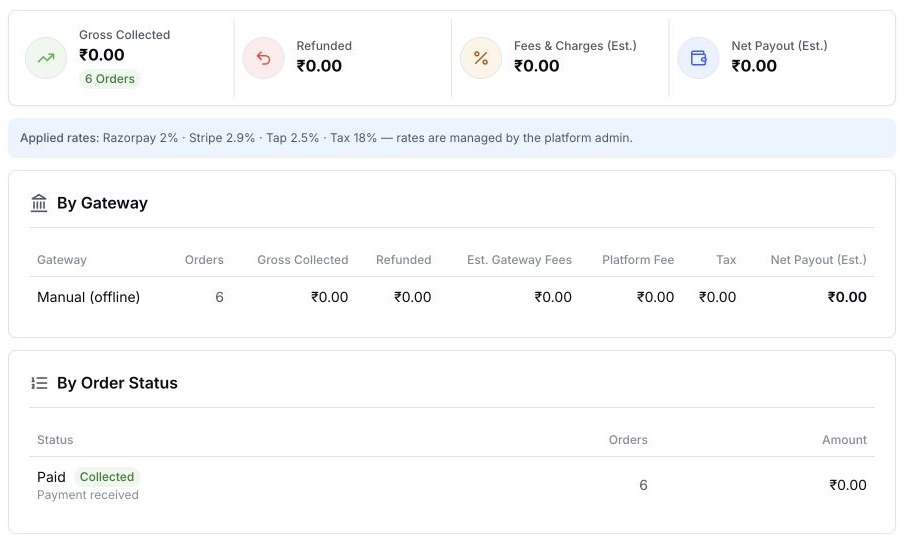Viewport: 906px width, 556px height.
Task: Click Manual (offline) Est. Gateway Fees ₹0.00 cell
Action: (x=553, y=297)
